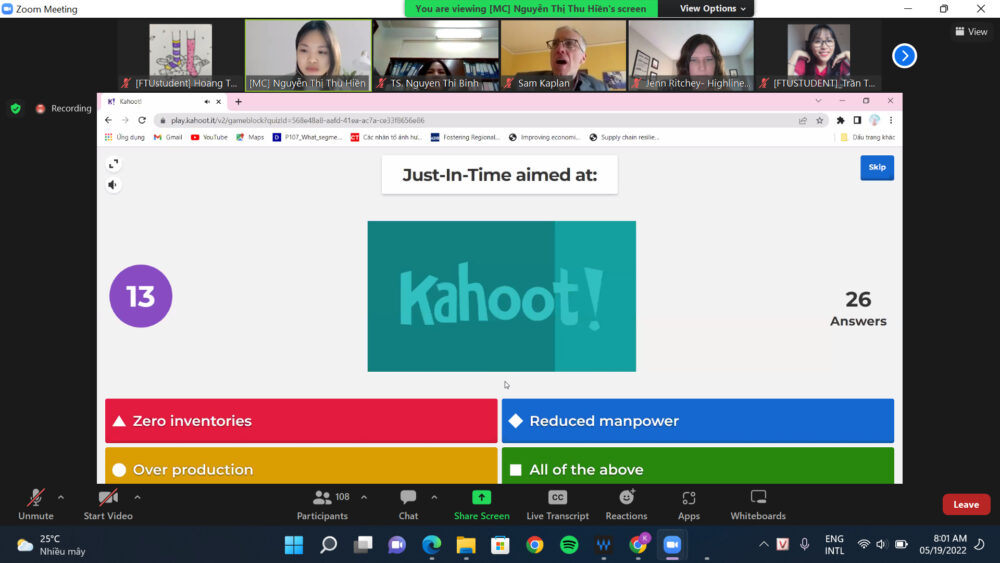Go forward in the shared browser
This screenshot has height=563, width=1000.
coord(125,120)
